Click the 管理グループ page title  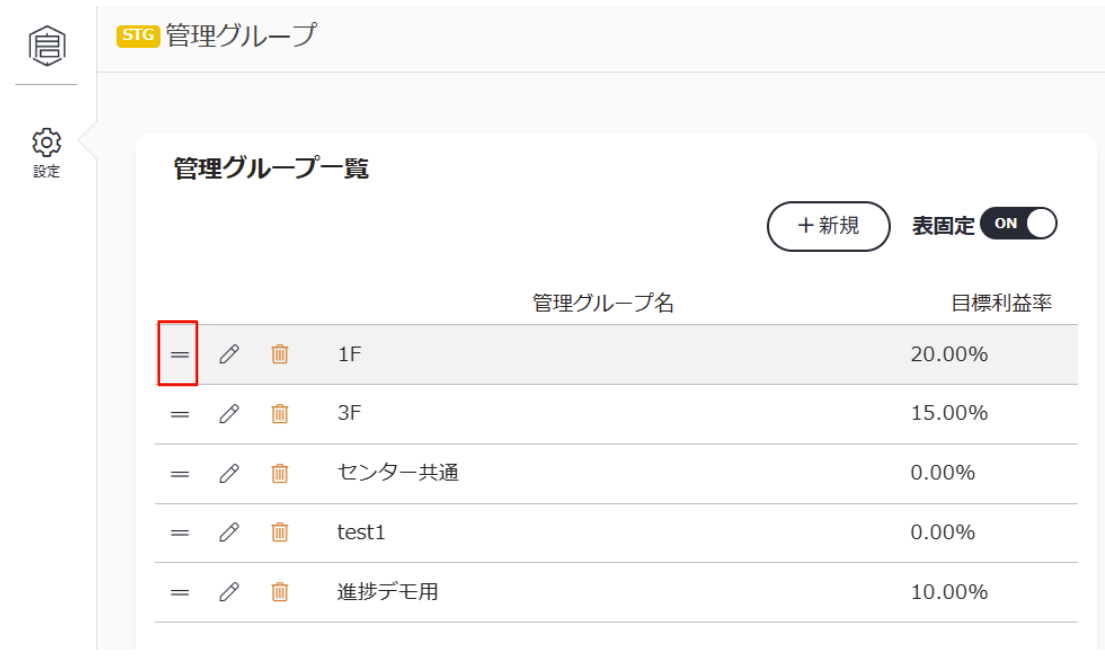point(242,35)
